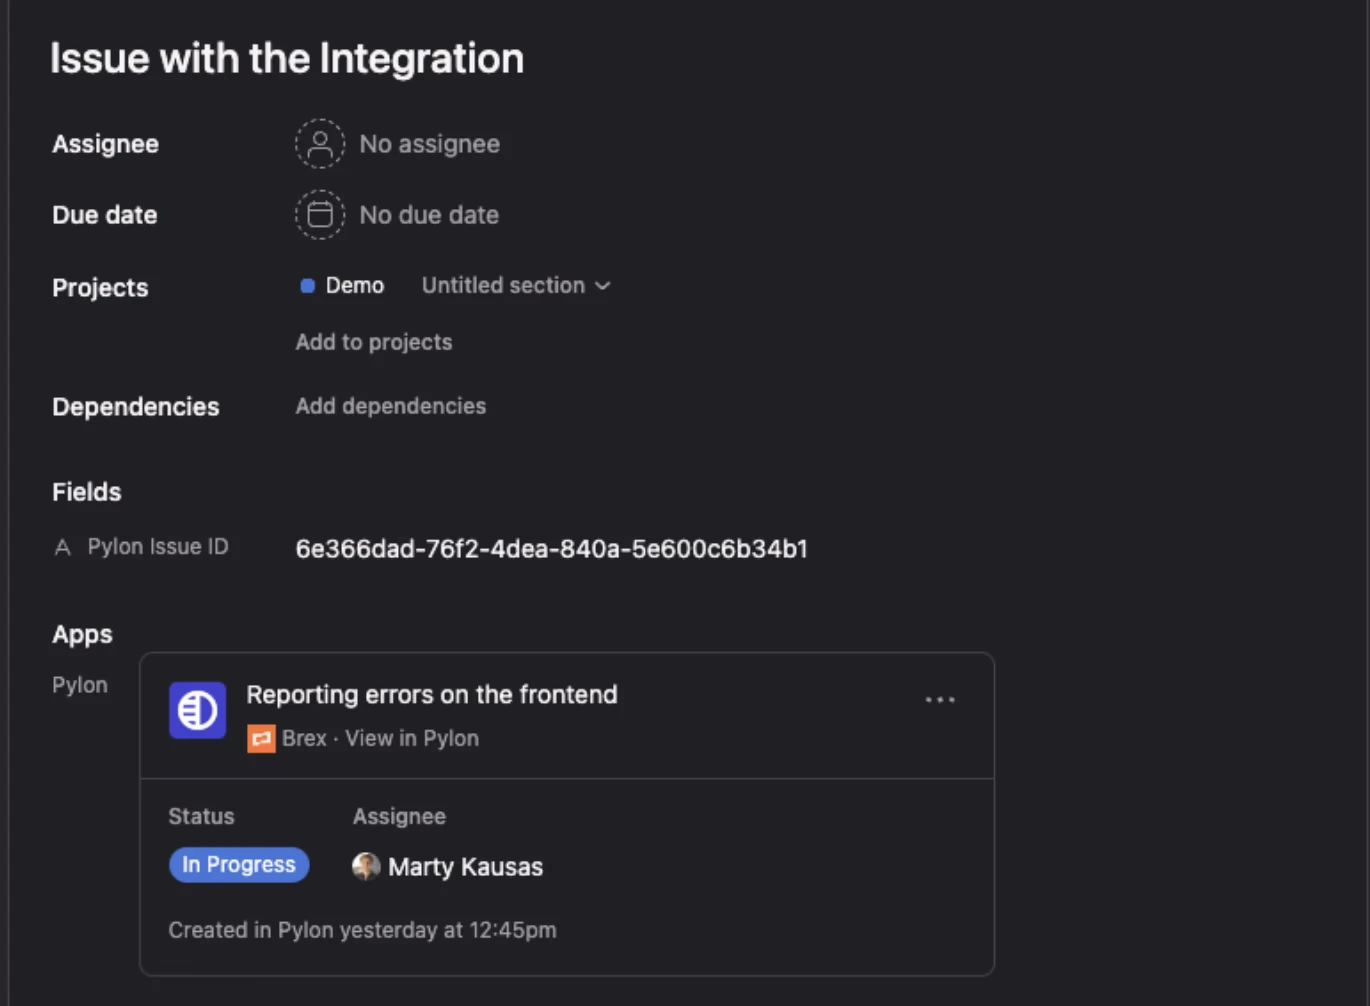Expand the Untitled section dropdown
Screen dimensions: 1370x1006
[515, 286]
